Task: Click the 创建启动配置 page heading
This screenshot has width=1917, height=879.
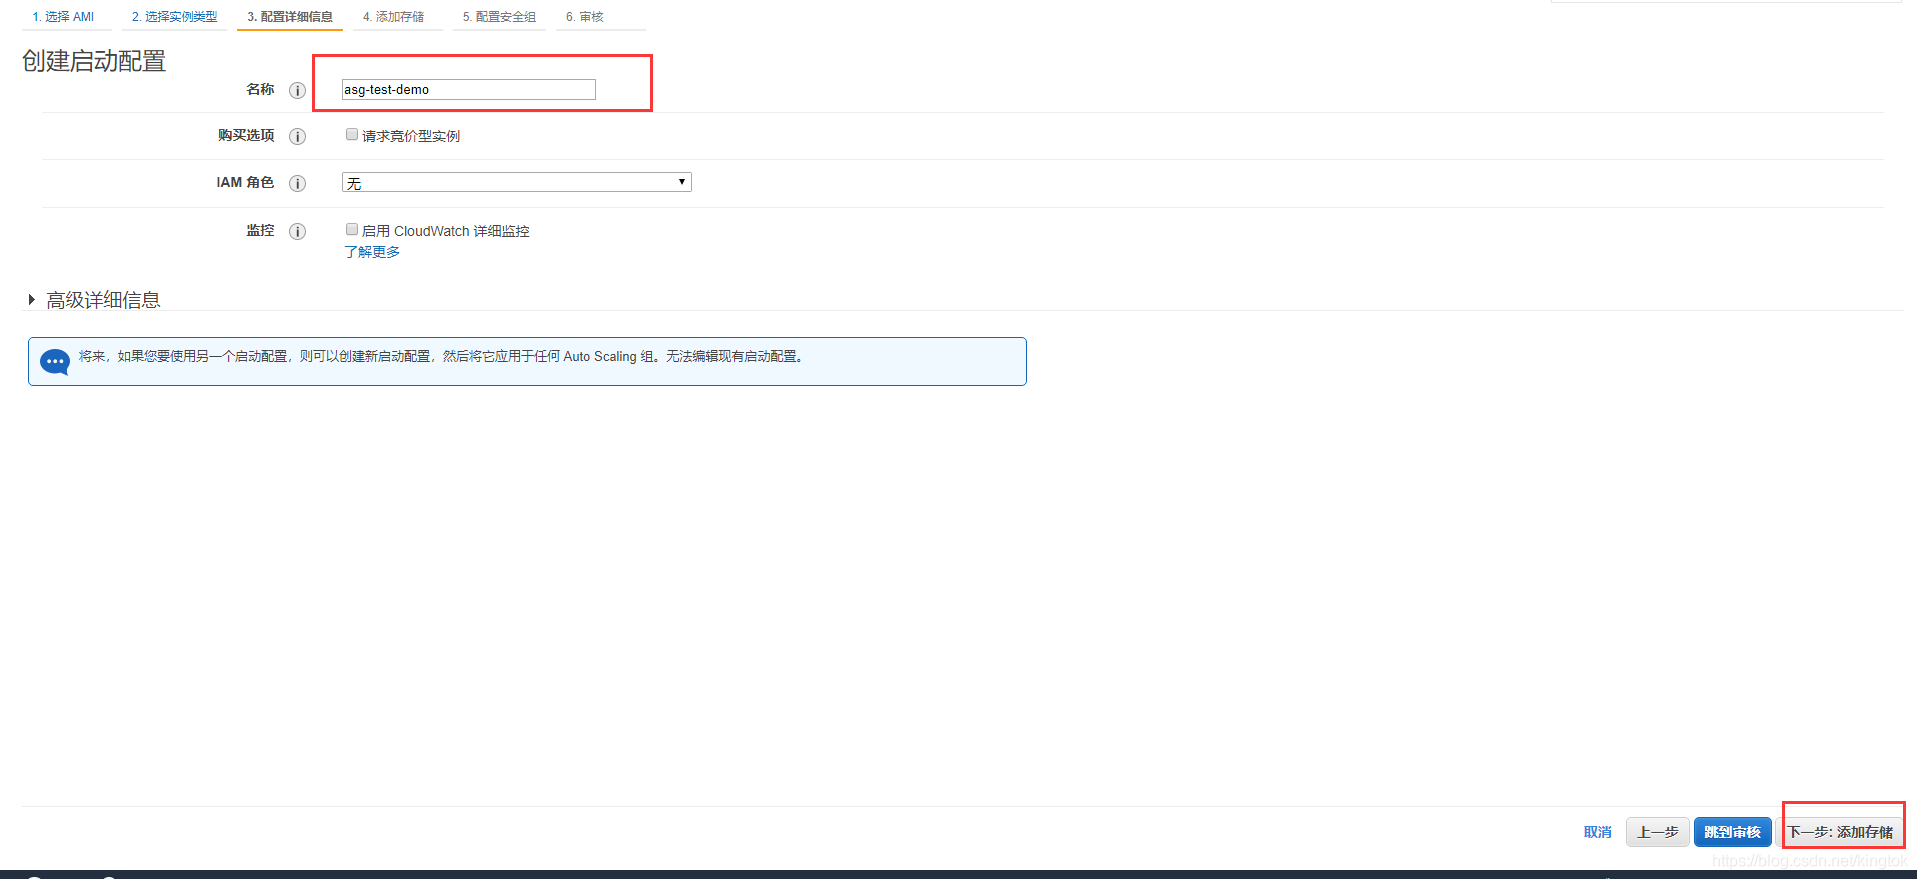Action: coord(94,61)
